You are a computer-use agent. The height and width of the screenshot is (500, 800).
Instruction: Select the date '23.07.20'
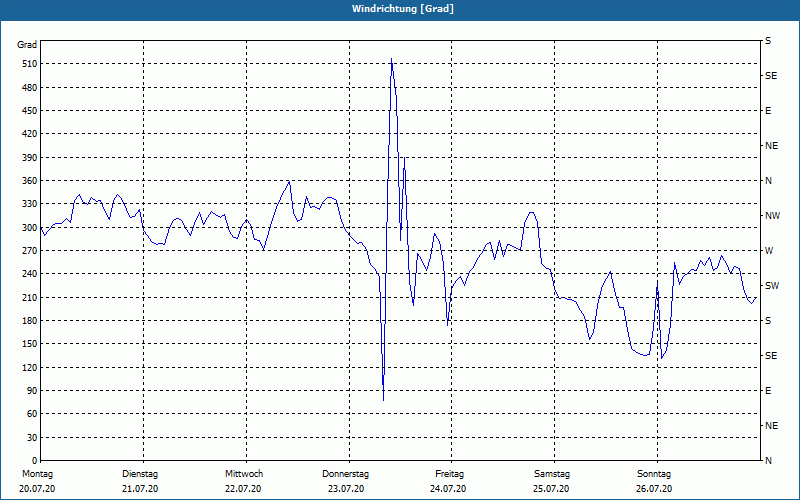click(346, 489)
